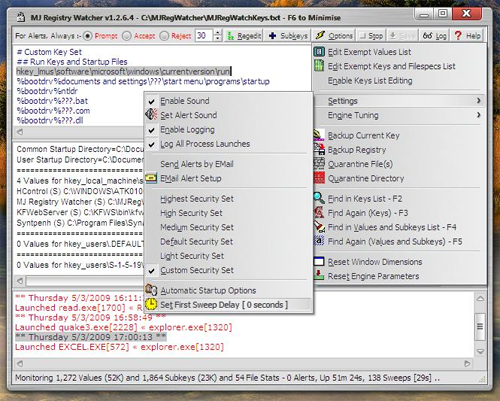
Task: Click the application icon in title bar
Action: 21,17
